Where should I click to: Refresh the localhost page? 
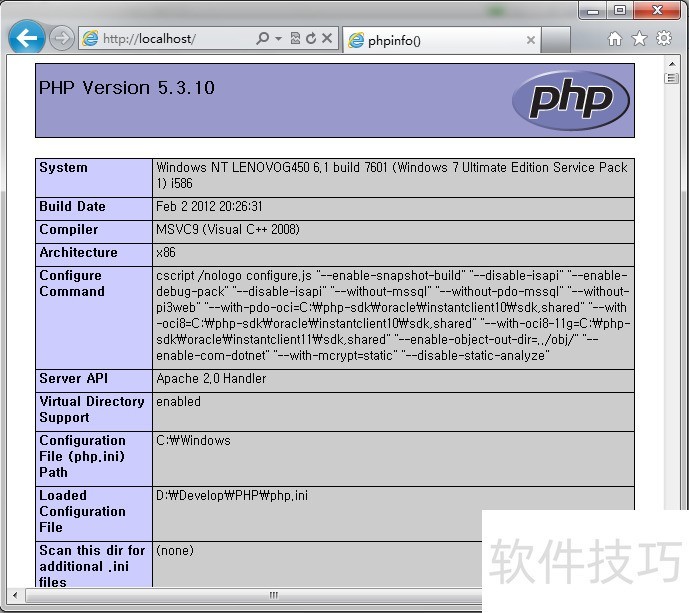coord(311,39)
